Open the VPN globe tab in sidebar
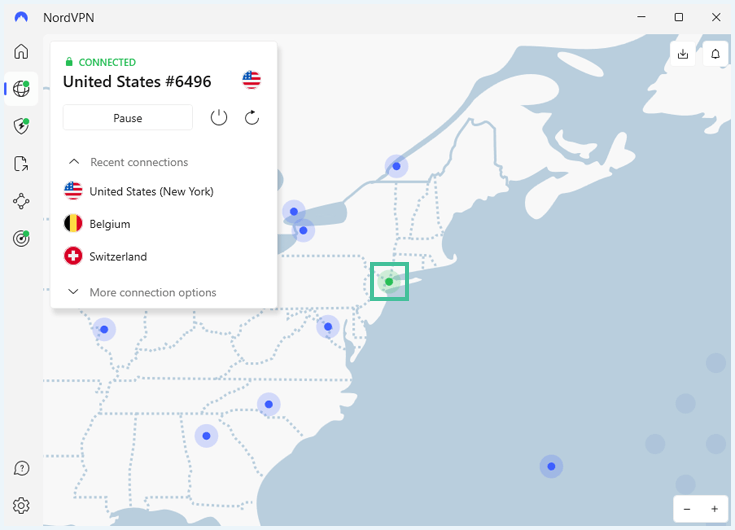735x530 pixels. point(21,89)
